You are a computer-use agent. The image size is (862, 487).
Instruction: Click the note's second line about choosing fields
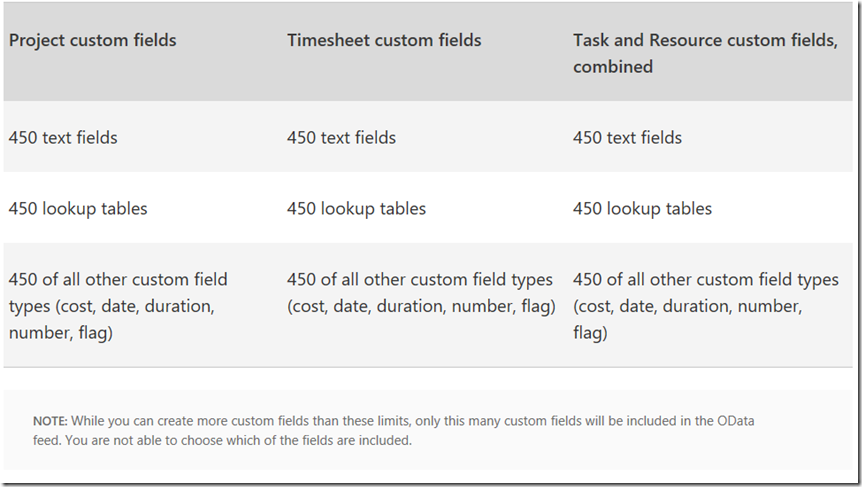[222, 440]
